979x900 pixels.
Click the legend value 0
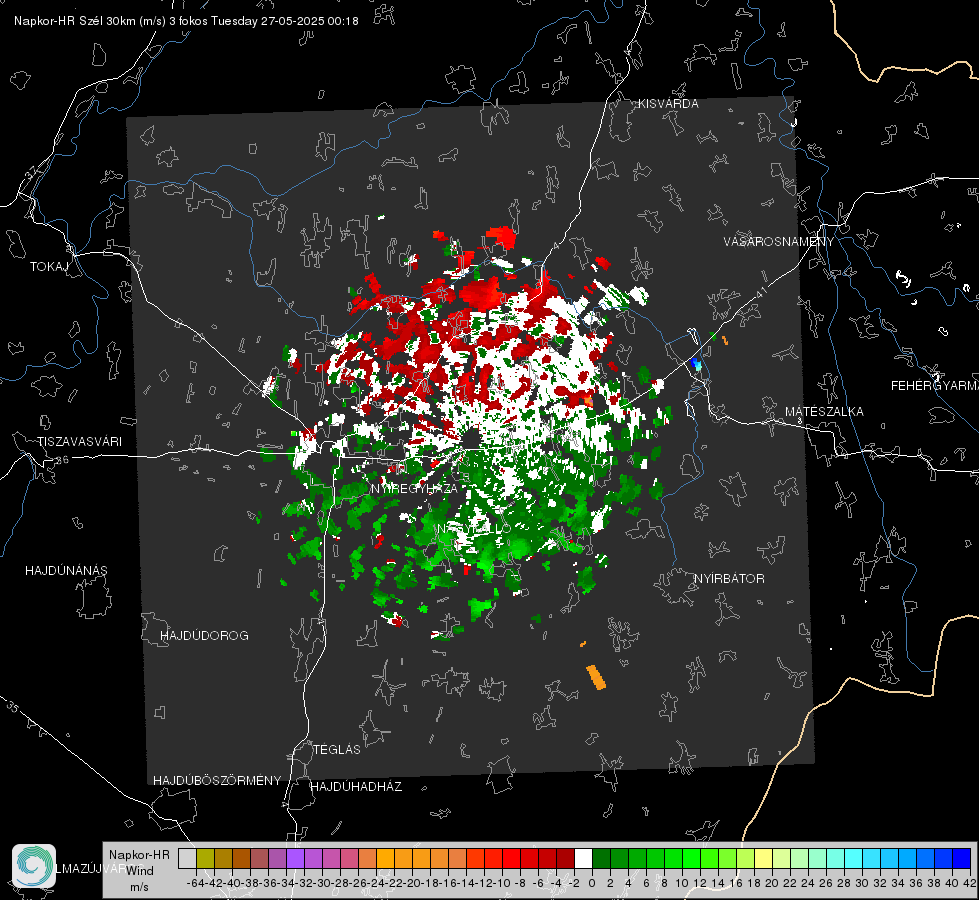pyautogui.click(x=592, y=883)
